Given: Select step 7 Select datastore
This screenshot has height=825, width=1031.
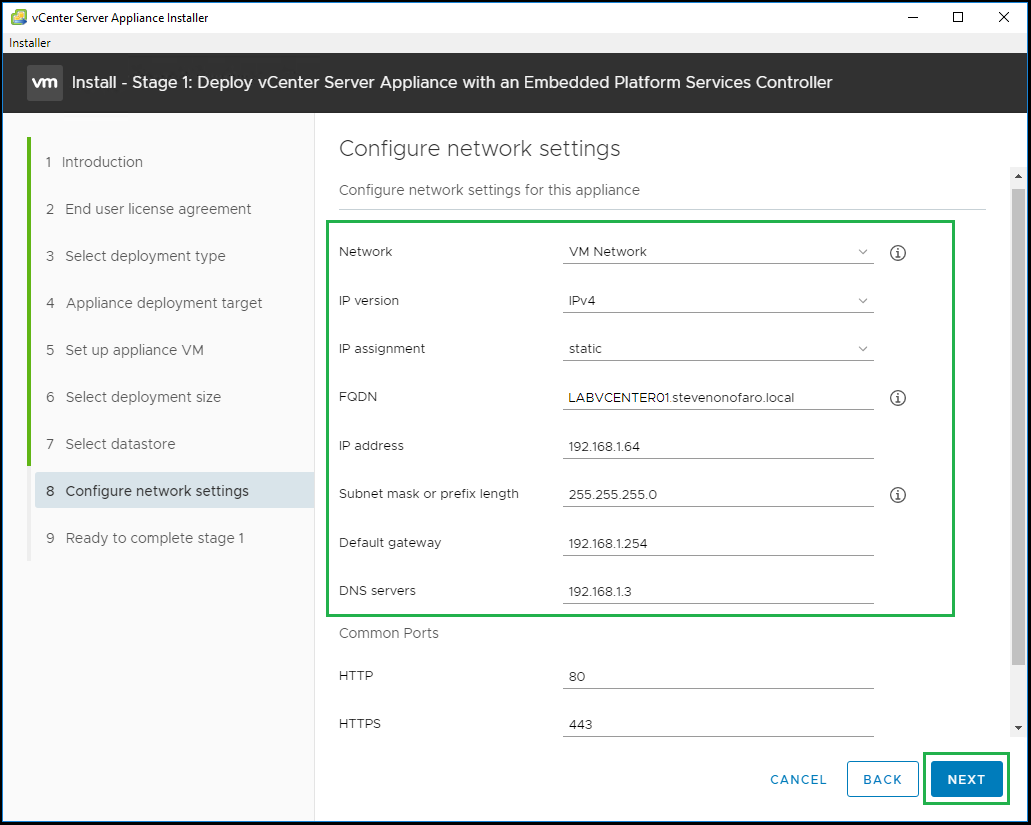Looking at the screenshot, I should coord(119,444).
